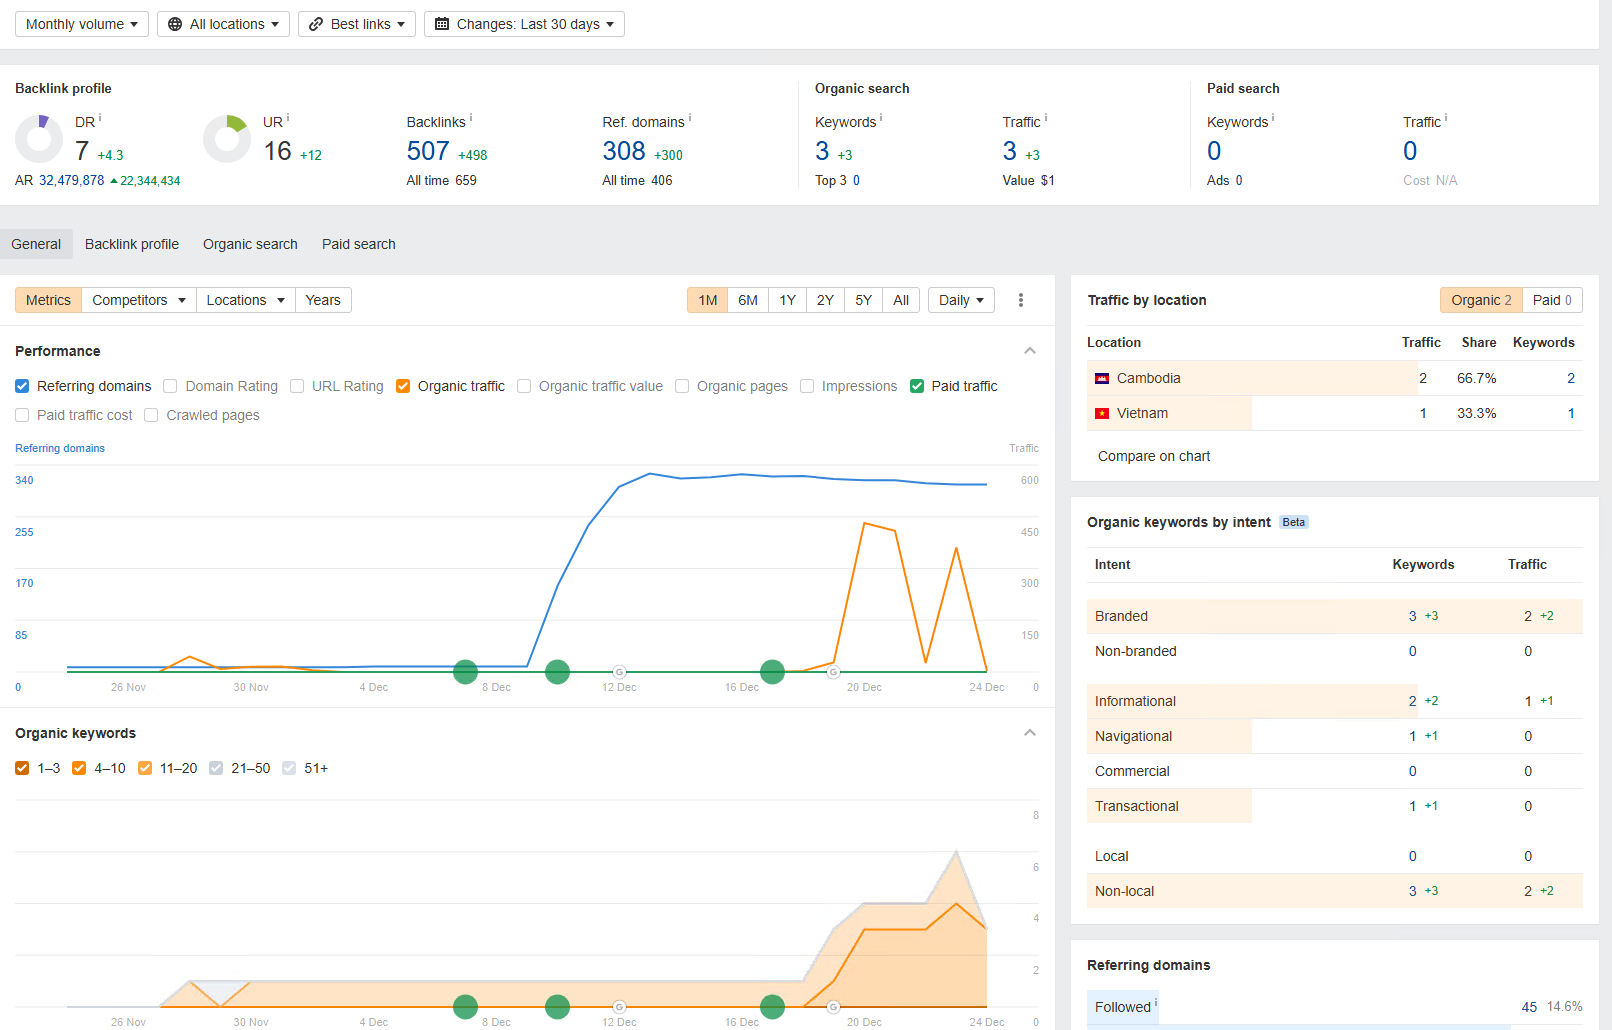This screenshot has width=1612, height=1030.
Task: Select the 6M time range
Action: [748, 300]
